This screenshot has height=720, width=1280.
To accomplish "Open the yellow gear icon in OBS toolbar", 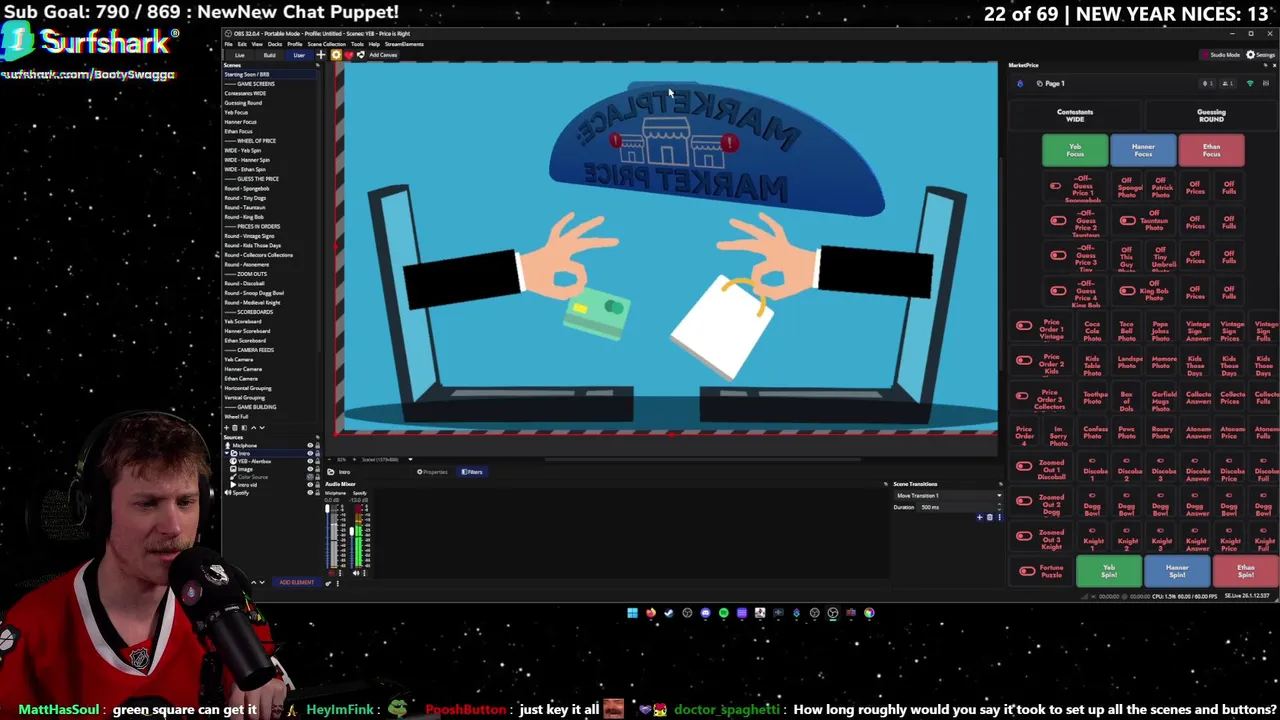I will (336, 55).
